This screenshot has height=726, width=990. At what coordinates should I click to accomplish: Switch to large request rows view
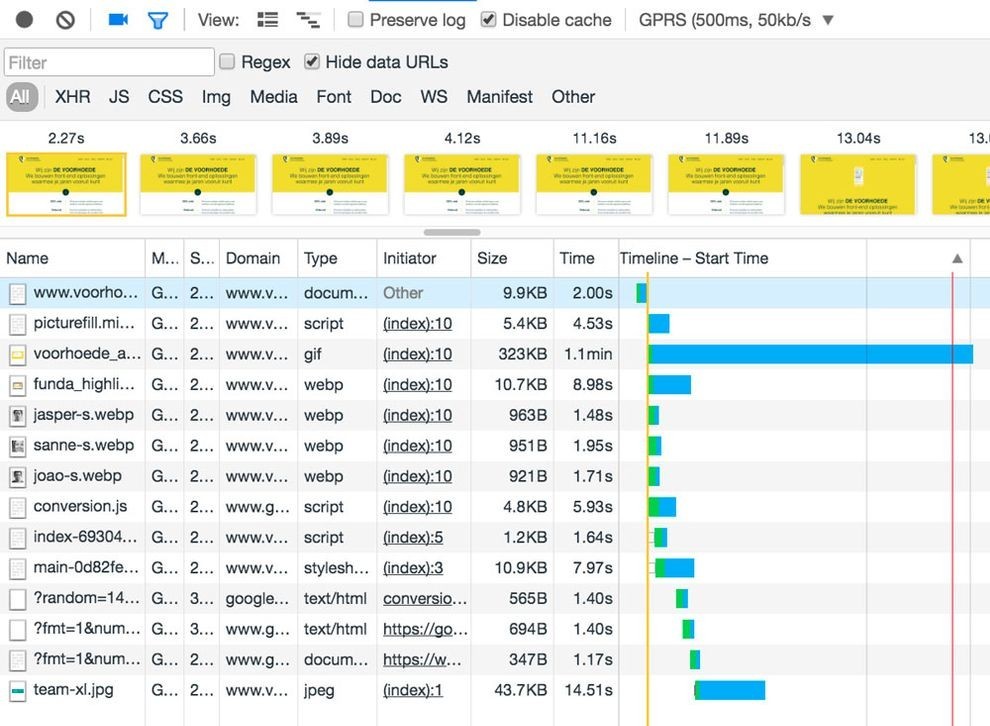tap(268, 20)
